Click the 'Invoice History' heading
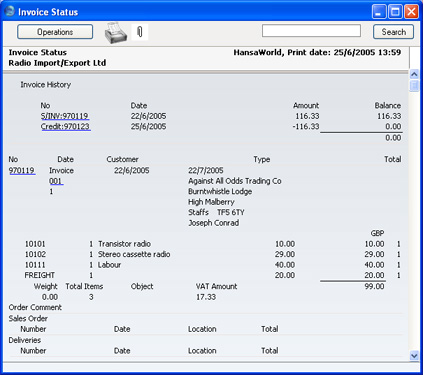The height and width of the screenshot is (375, 423). tap(46, 85)
